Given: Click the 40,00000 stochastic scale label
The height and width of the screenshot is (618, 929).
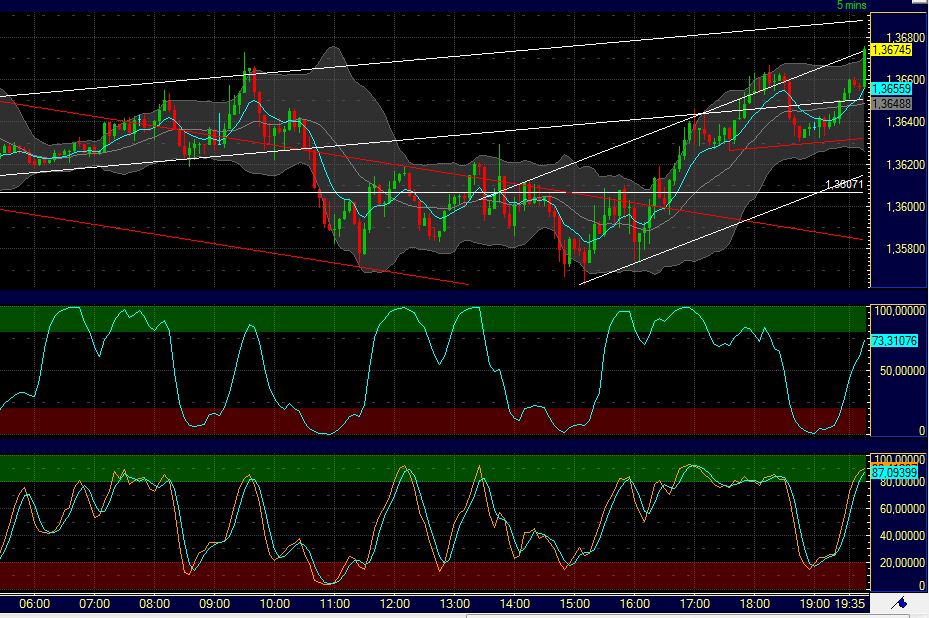Looking at the screenshot, I should [x=902, y=536].
